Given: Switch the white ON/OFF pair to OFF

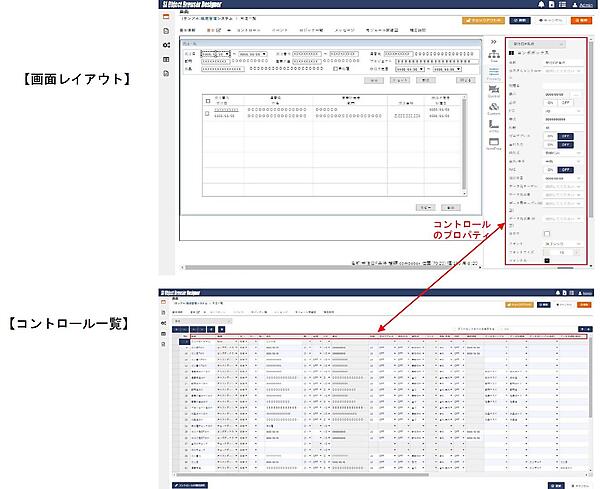Looking at the screenshot, I should 566,103.
